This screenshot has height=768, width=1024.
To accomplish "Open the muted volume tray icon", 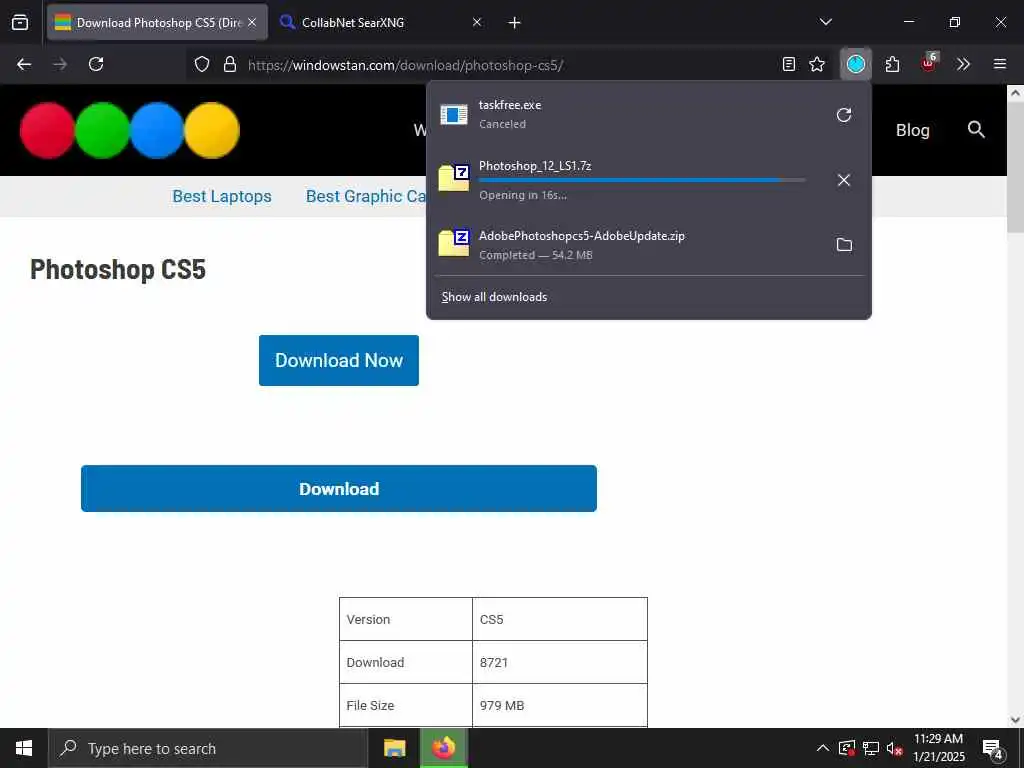I will (895, 749).
